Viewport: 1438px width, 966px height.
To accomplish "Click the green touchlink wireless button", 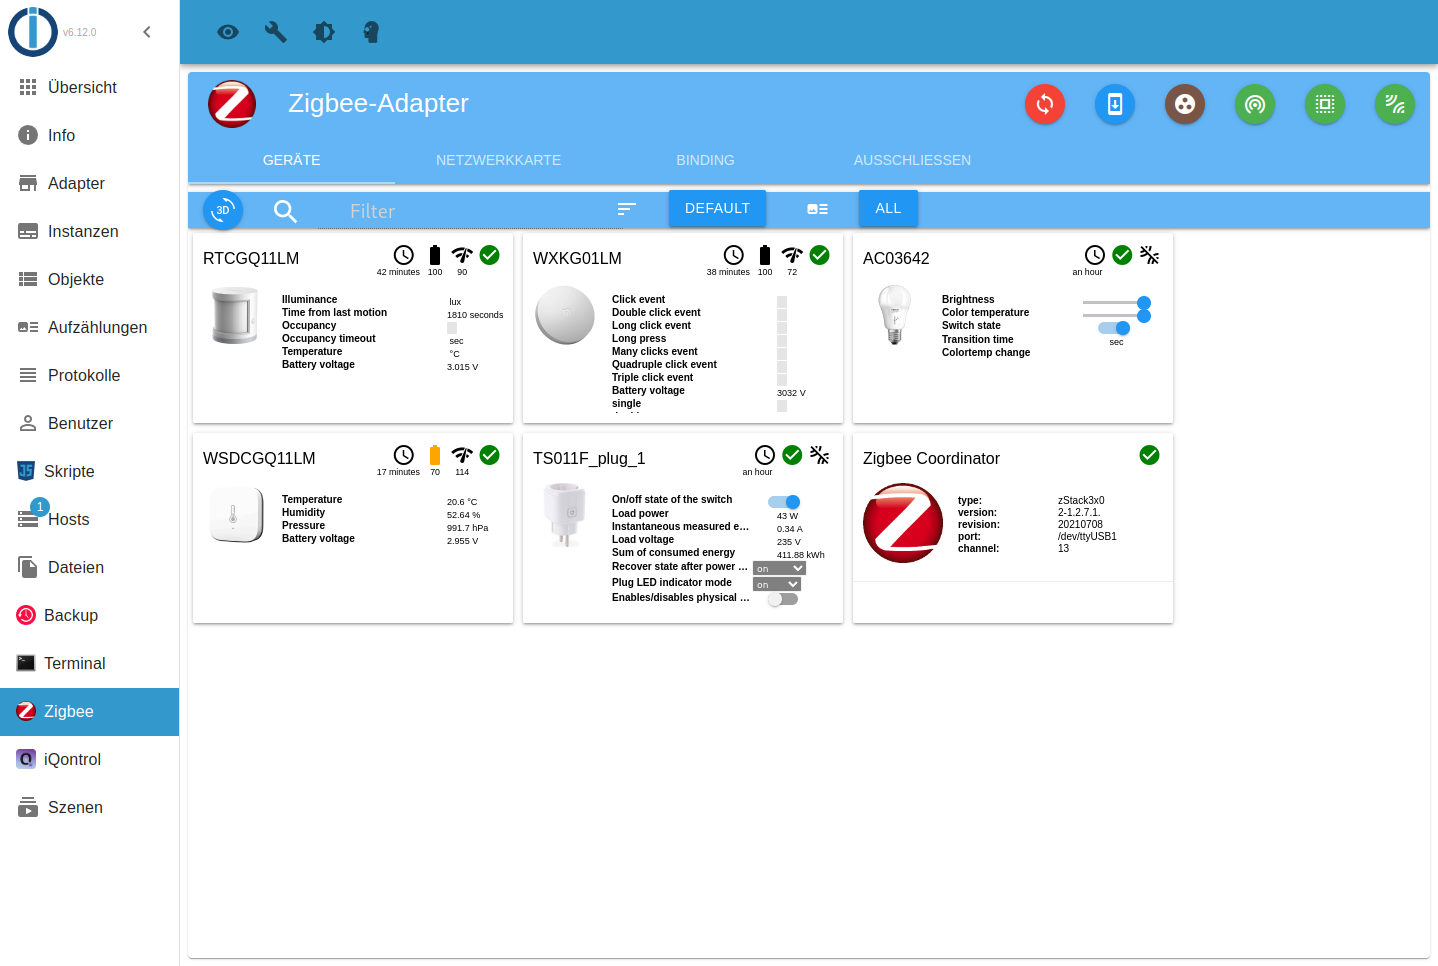I will coord(1395,104).
